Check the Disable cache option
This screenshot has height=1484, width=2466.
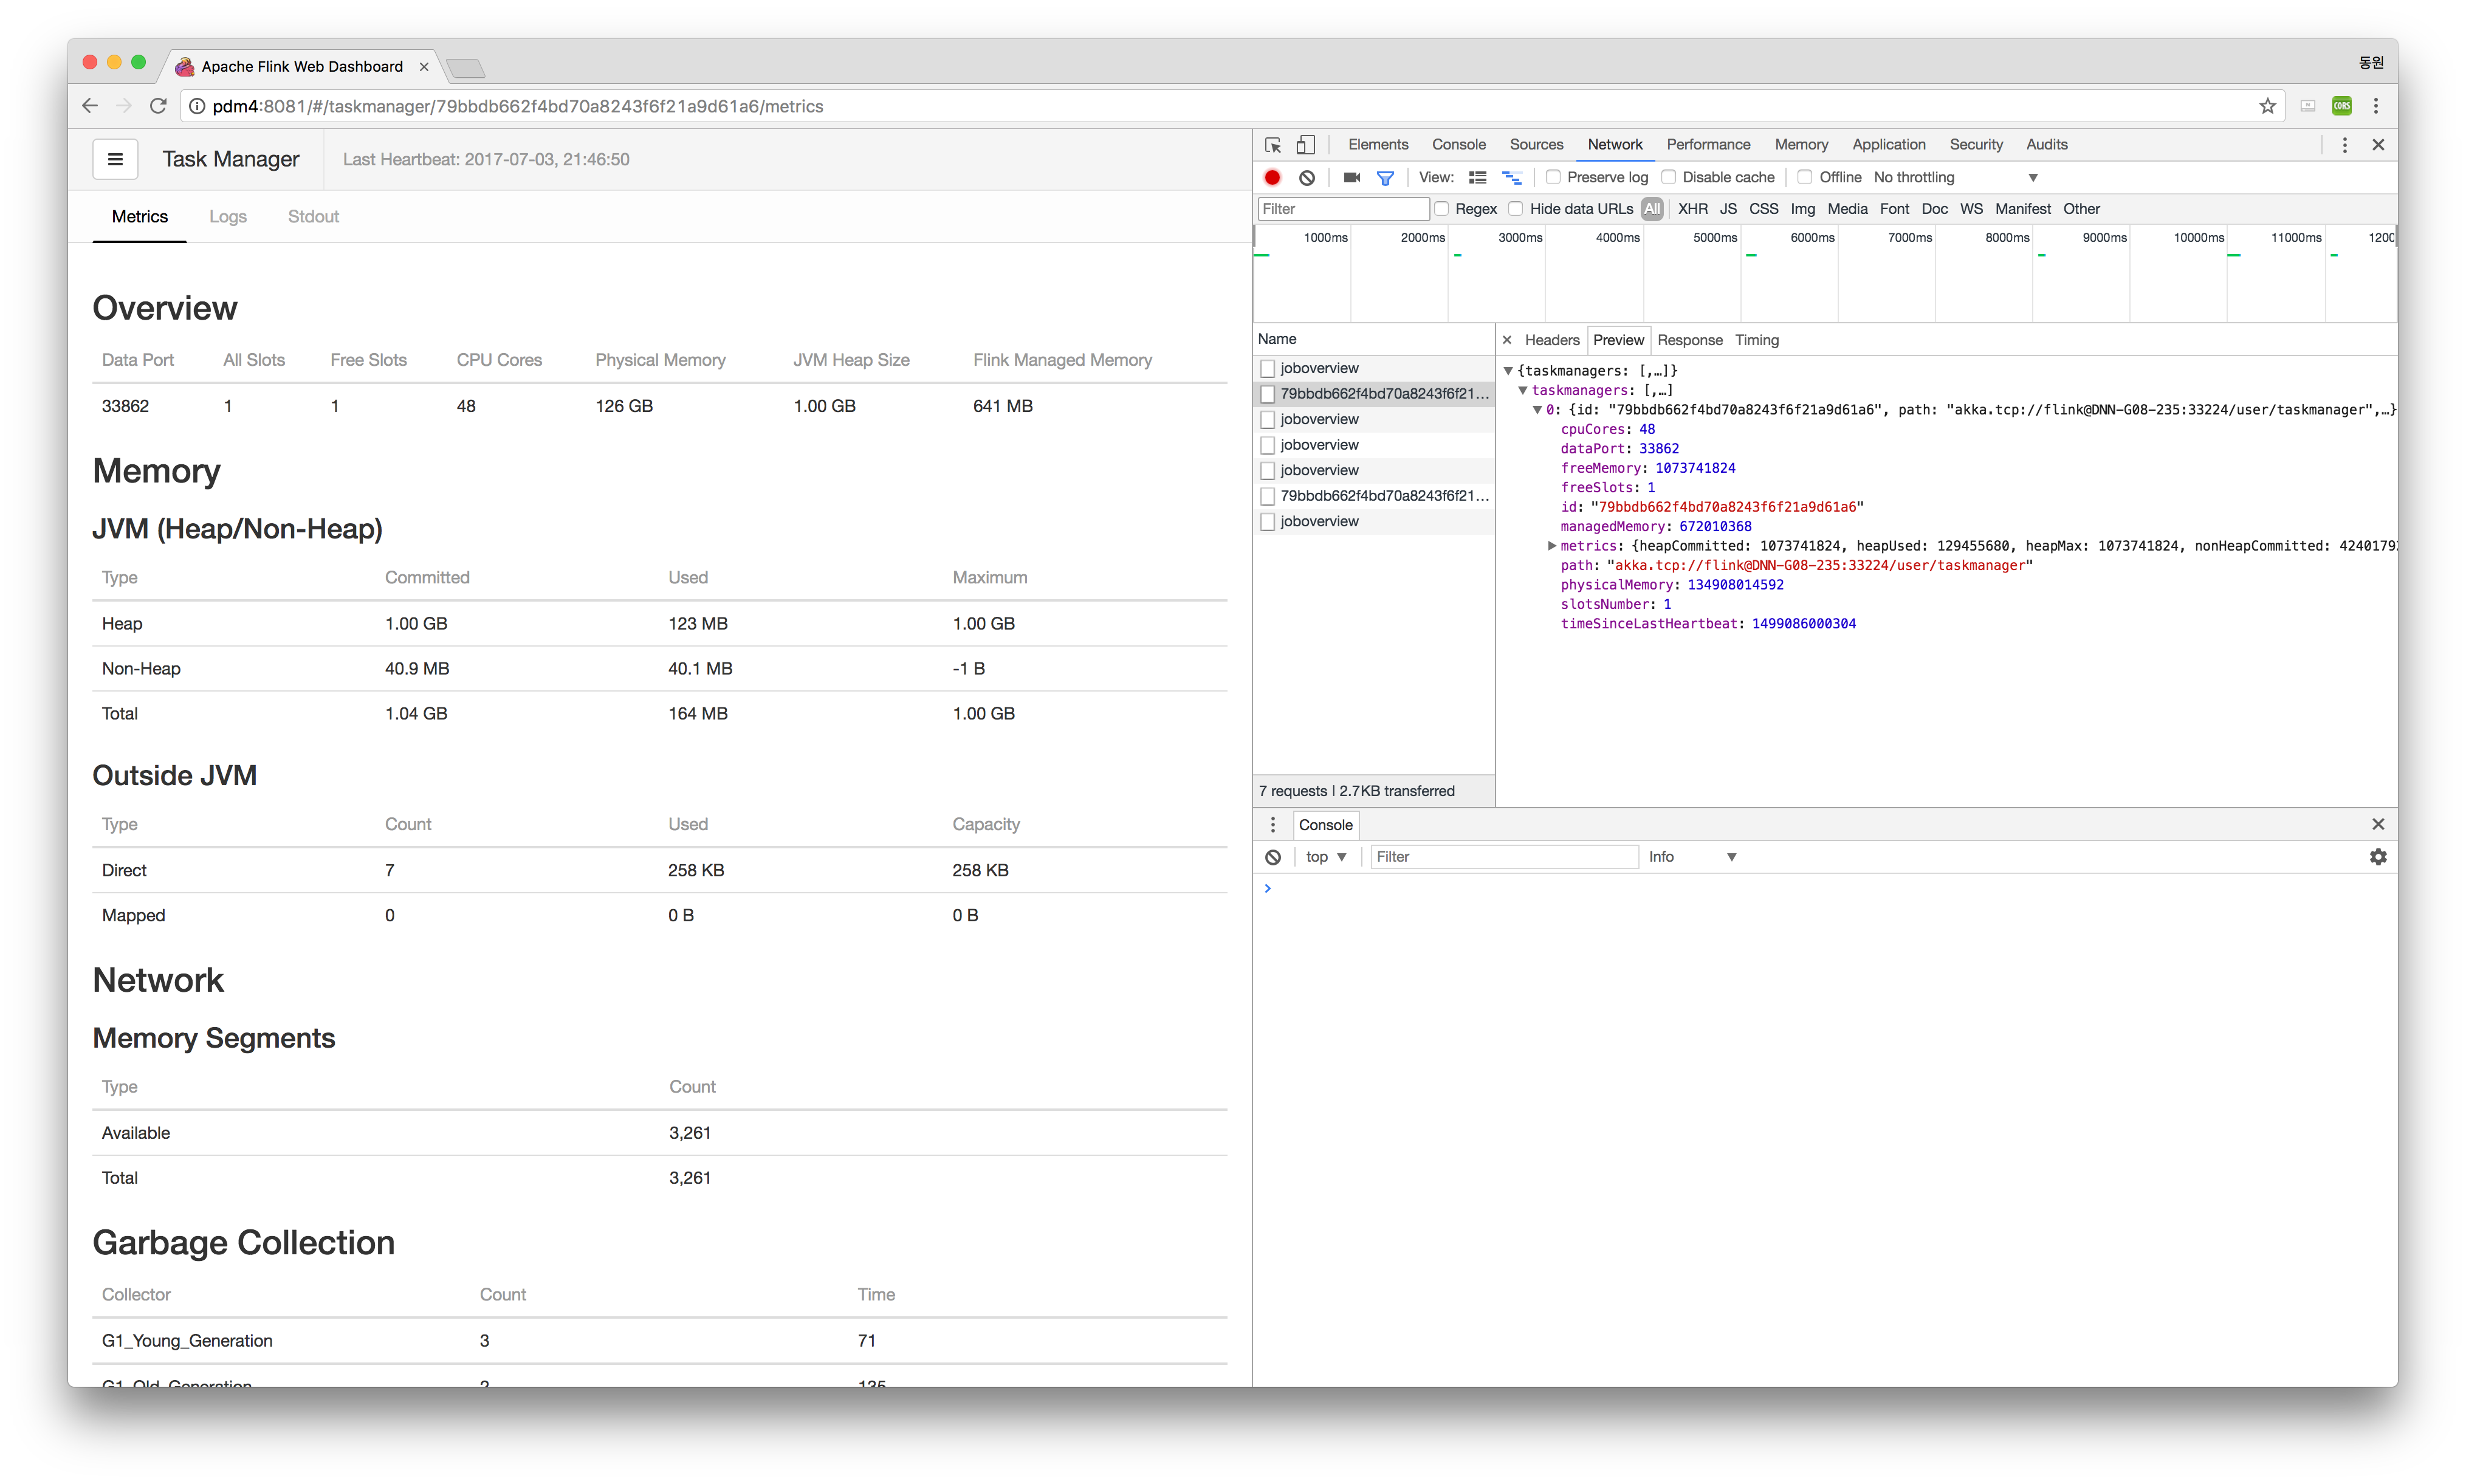click(x=1668, y=177)
